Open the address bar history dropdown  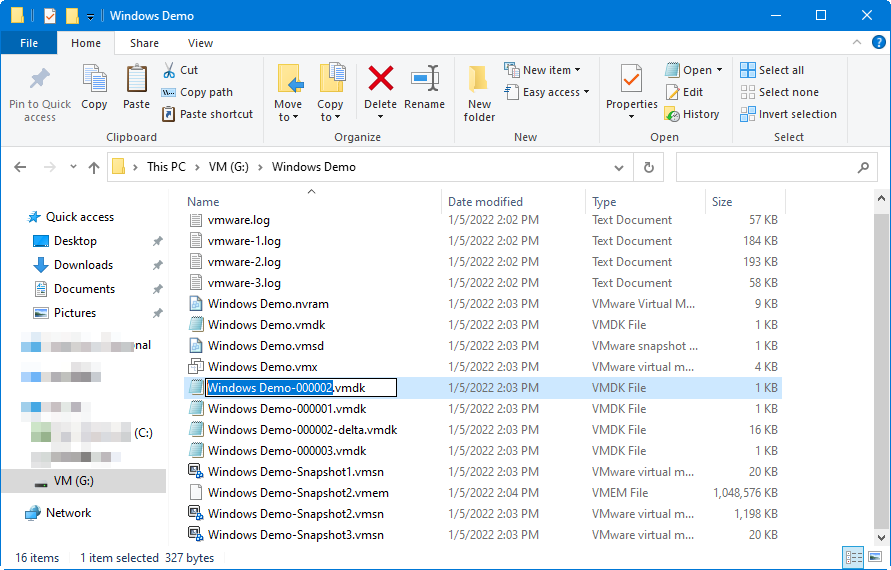coord(619,168)
